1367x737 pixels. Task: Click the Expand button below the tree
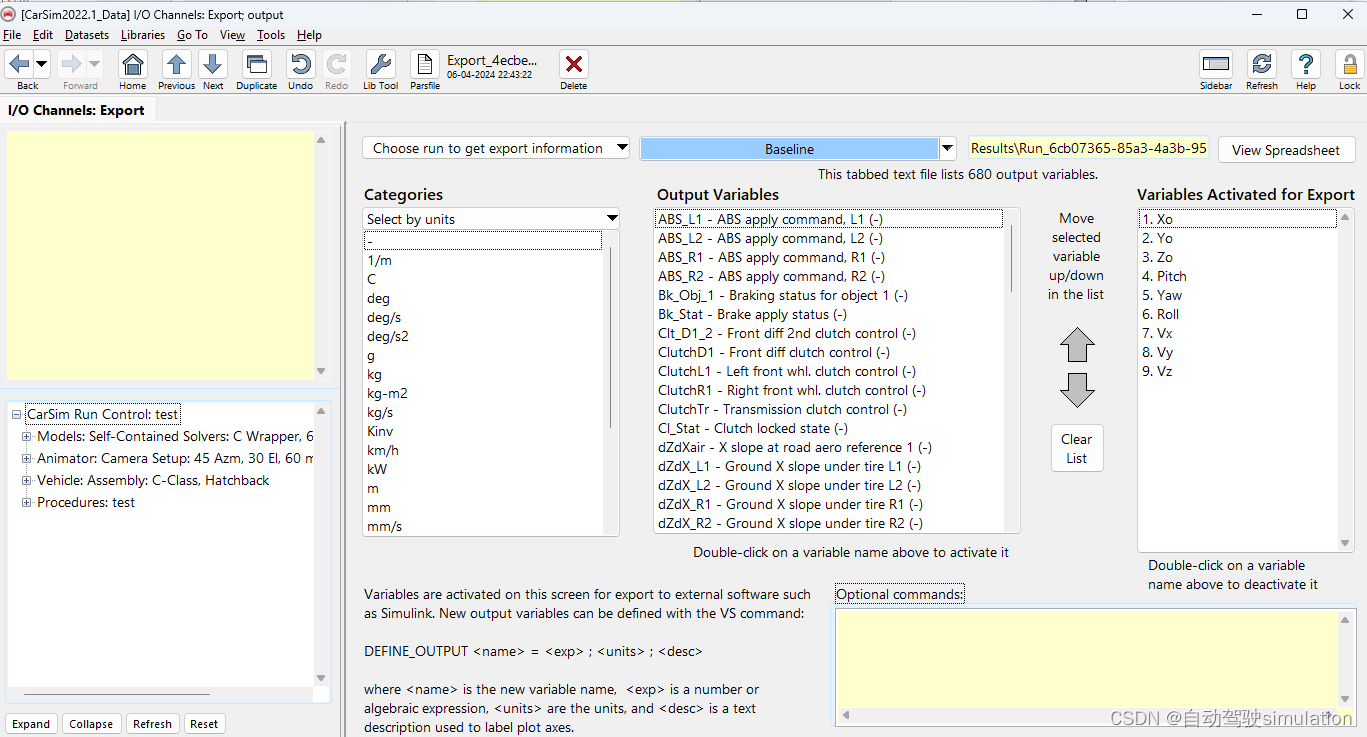31,724
